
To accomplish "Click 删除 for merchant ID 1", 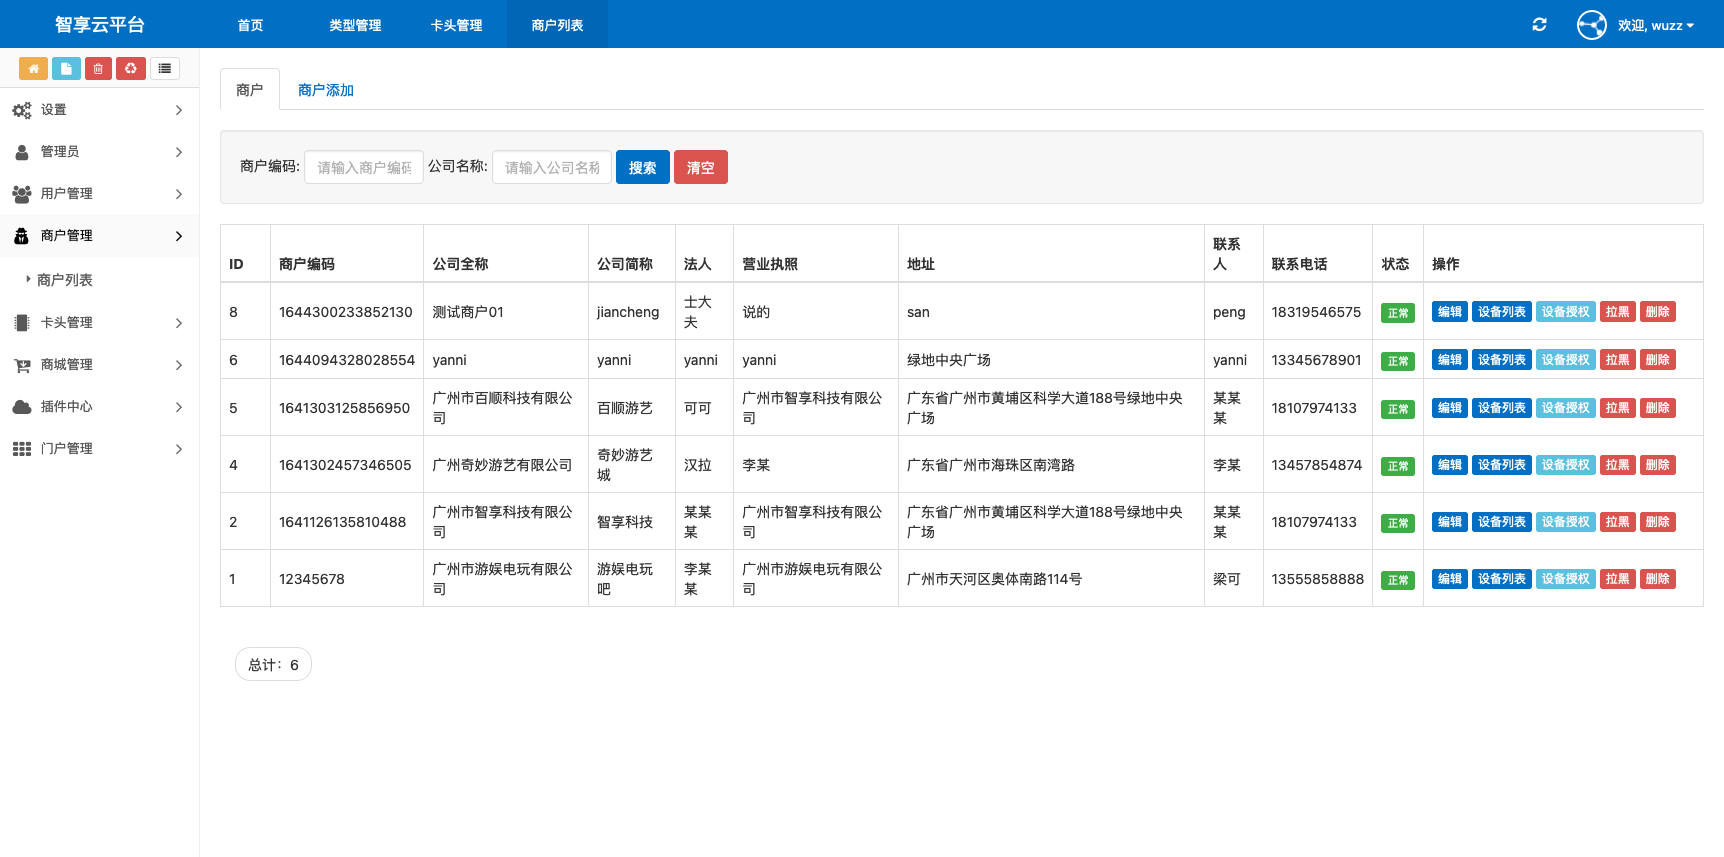I will 1657,579.
